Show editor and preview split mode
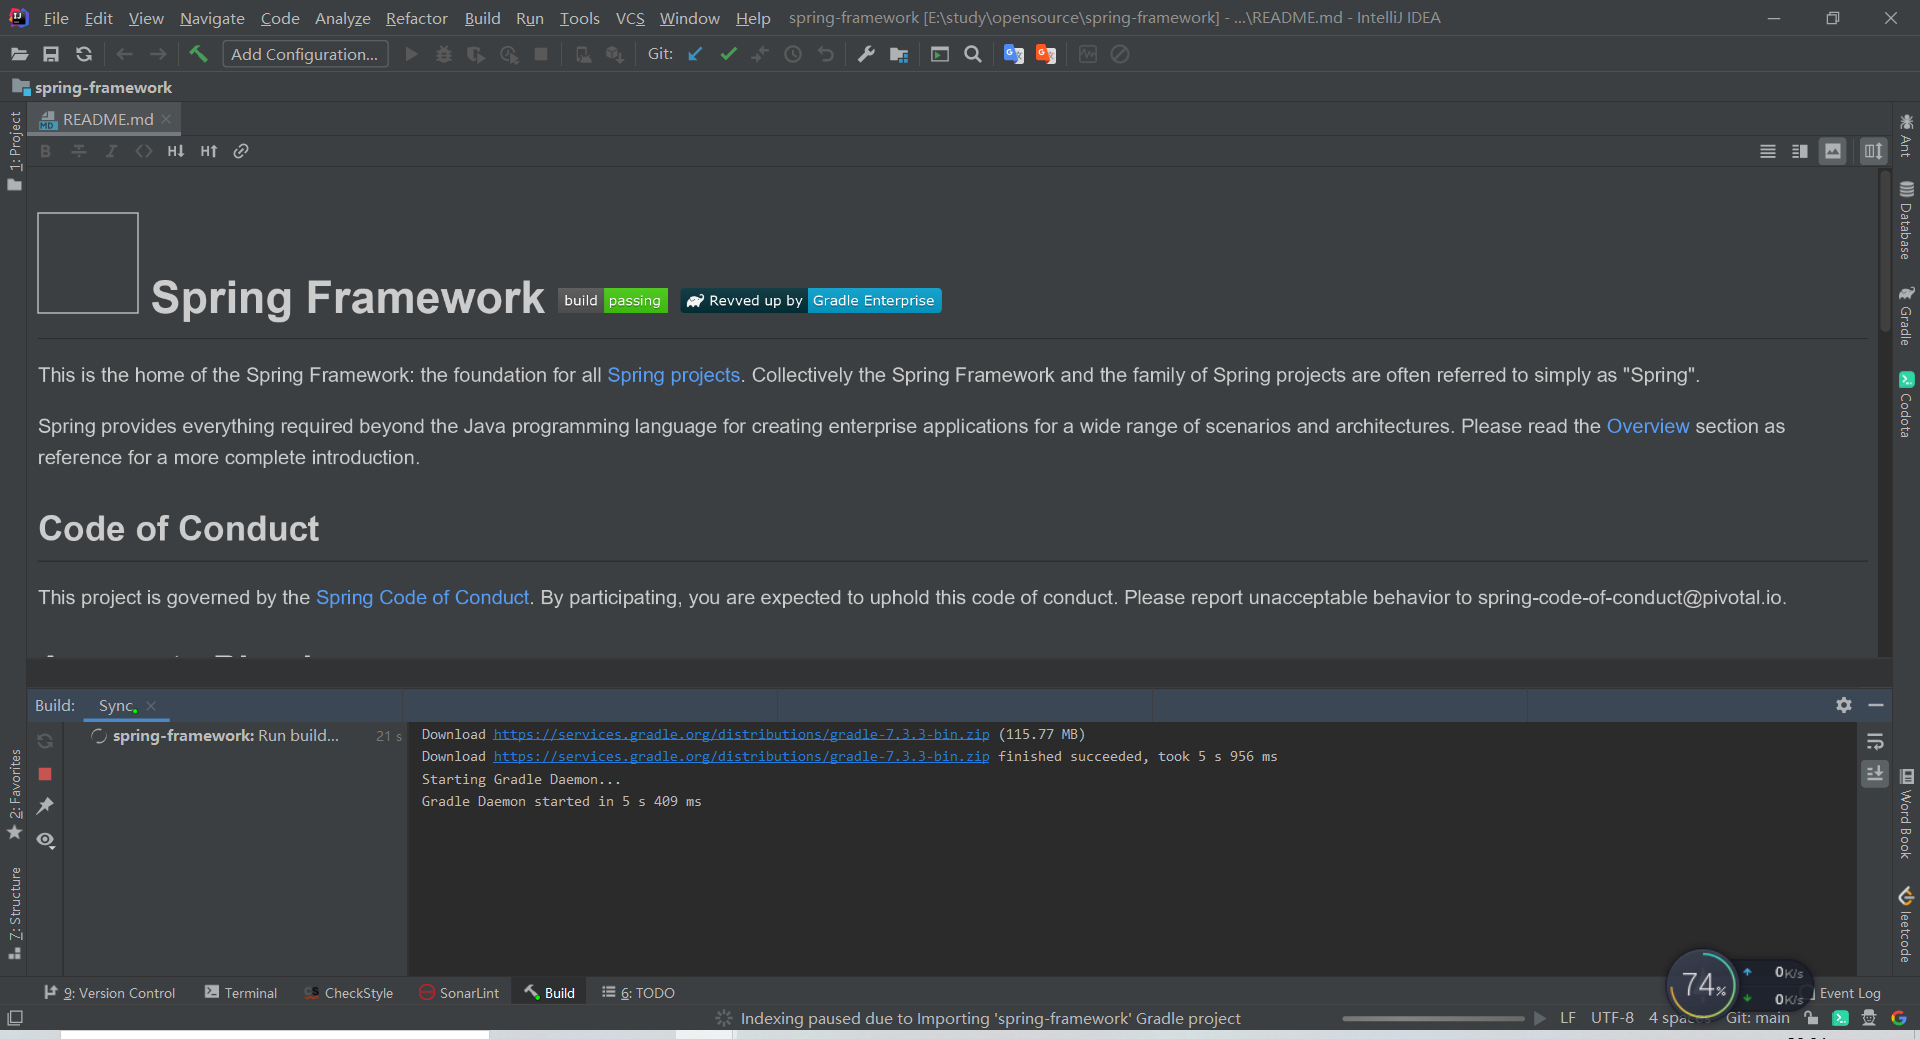 tap(1800, 151)
